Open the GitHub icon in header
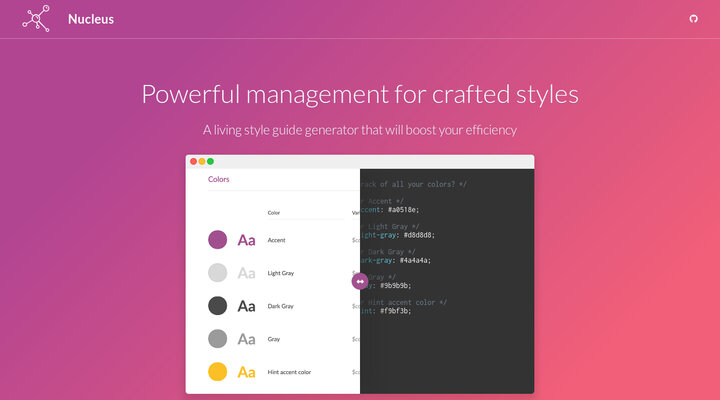 click(693, 19)
